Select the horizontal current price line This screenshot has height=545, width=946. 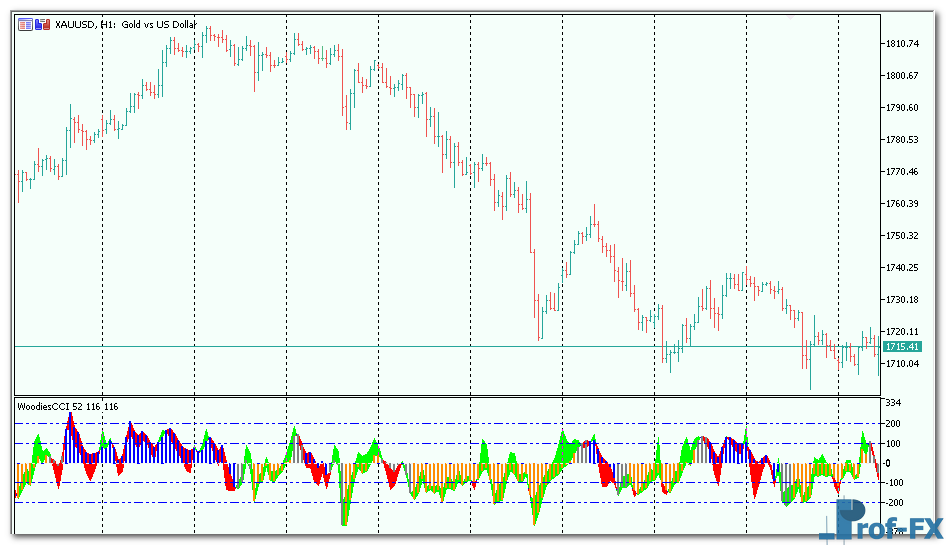click(x=400, y=346)
